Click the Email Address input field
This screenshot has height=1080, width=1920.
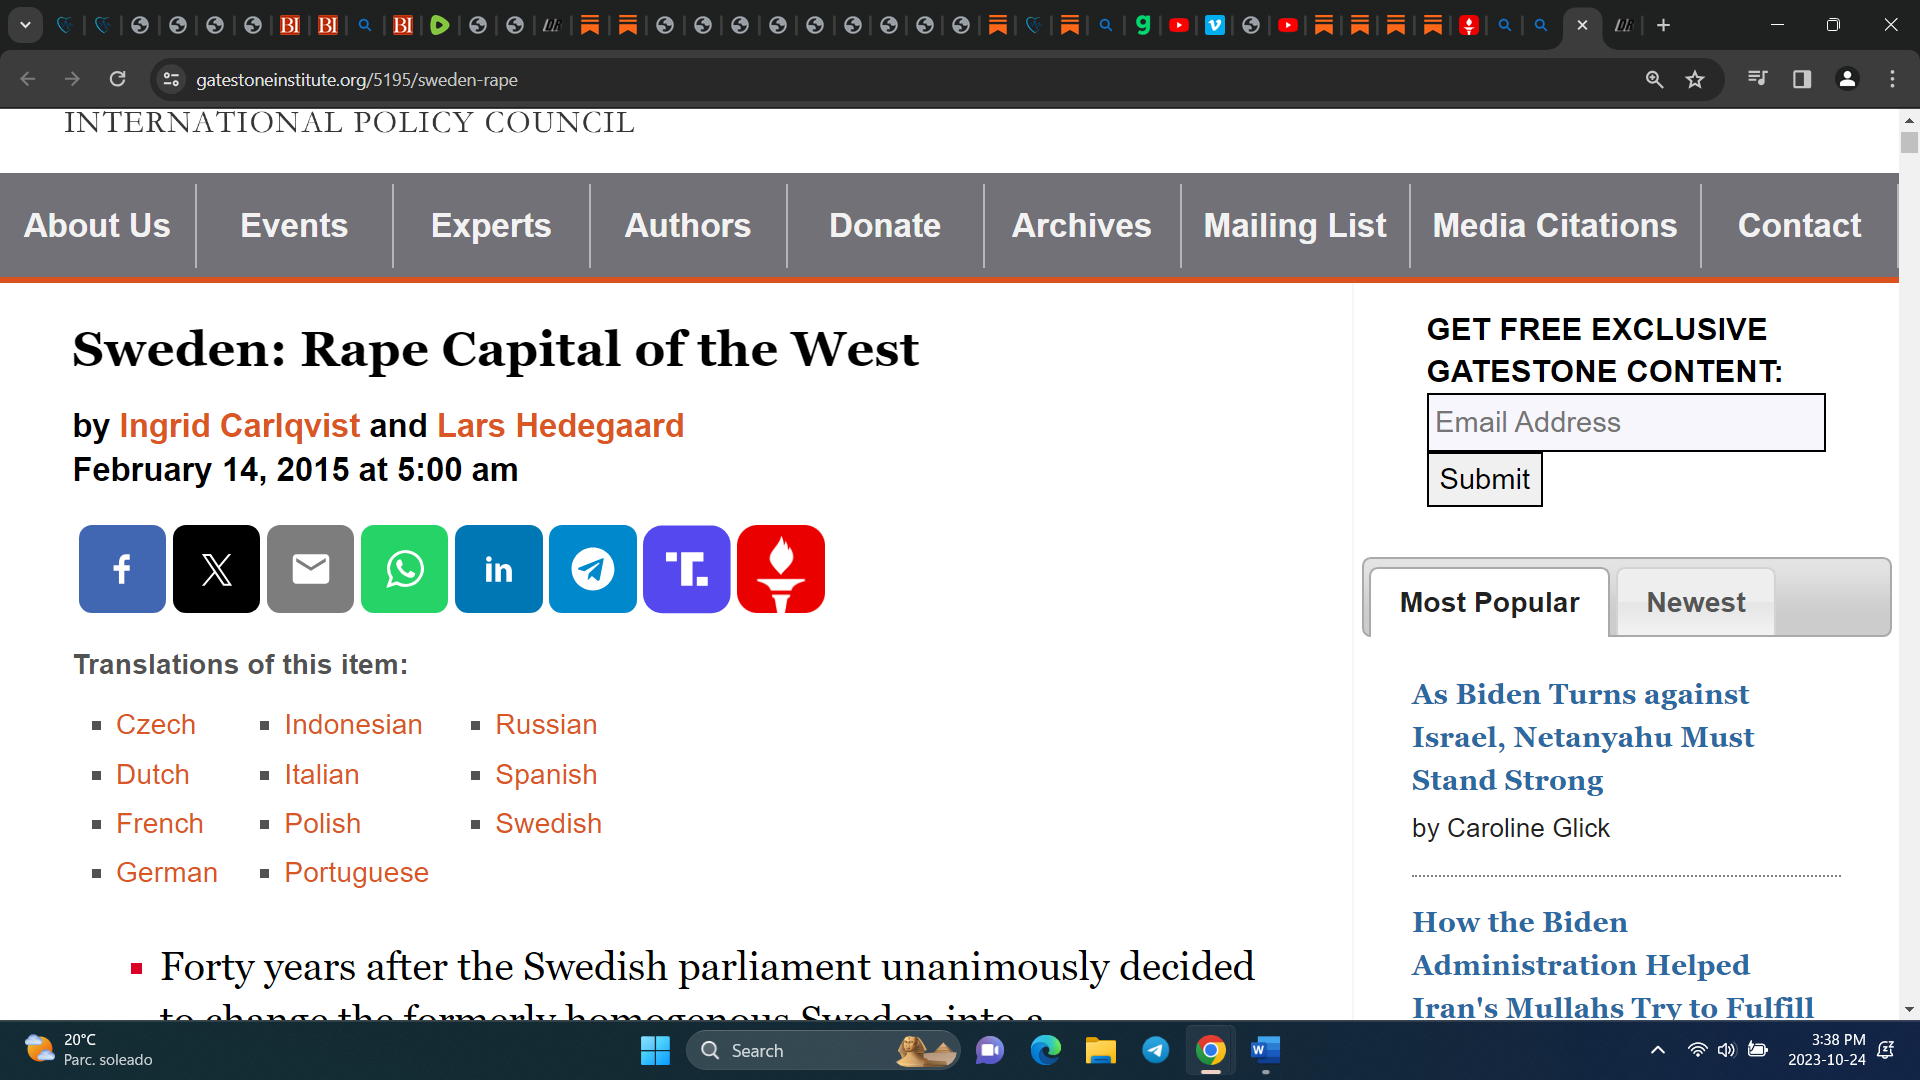(x=1625, y=422)
